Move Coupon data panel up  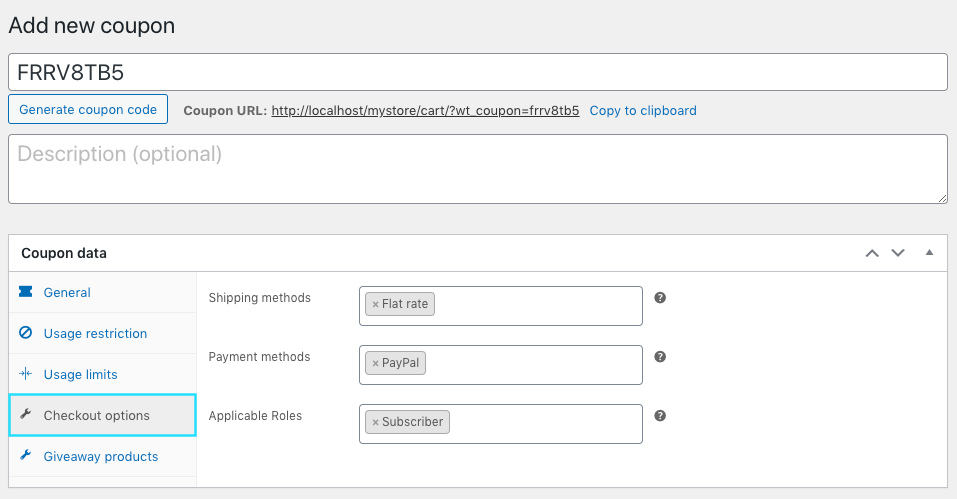click(872, 253)
